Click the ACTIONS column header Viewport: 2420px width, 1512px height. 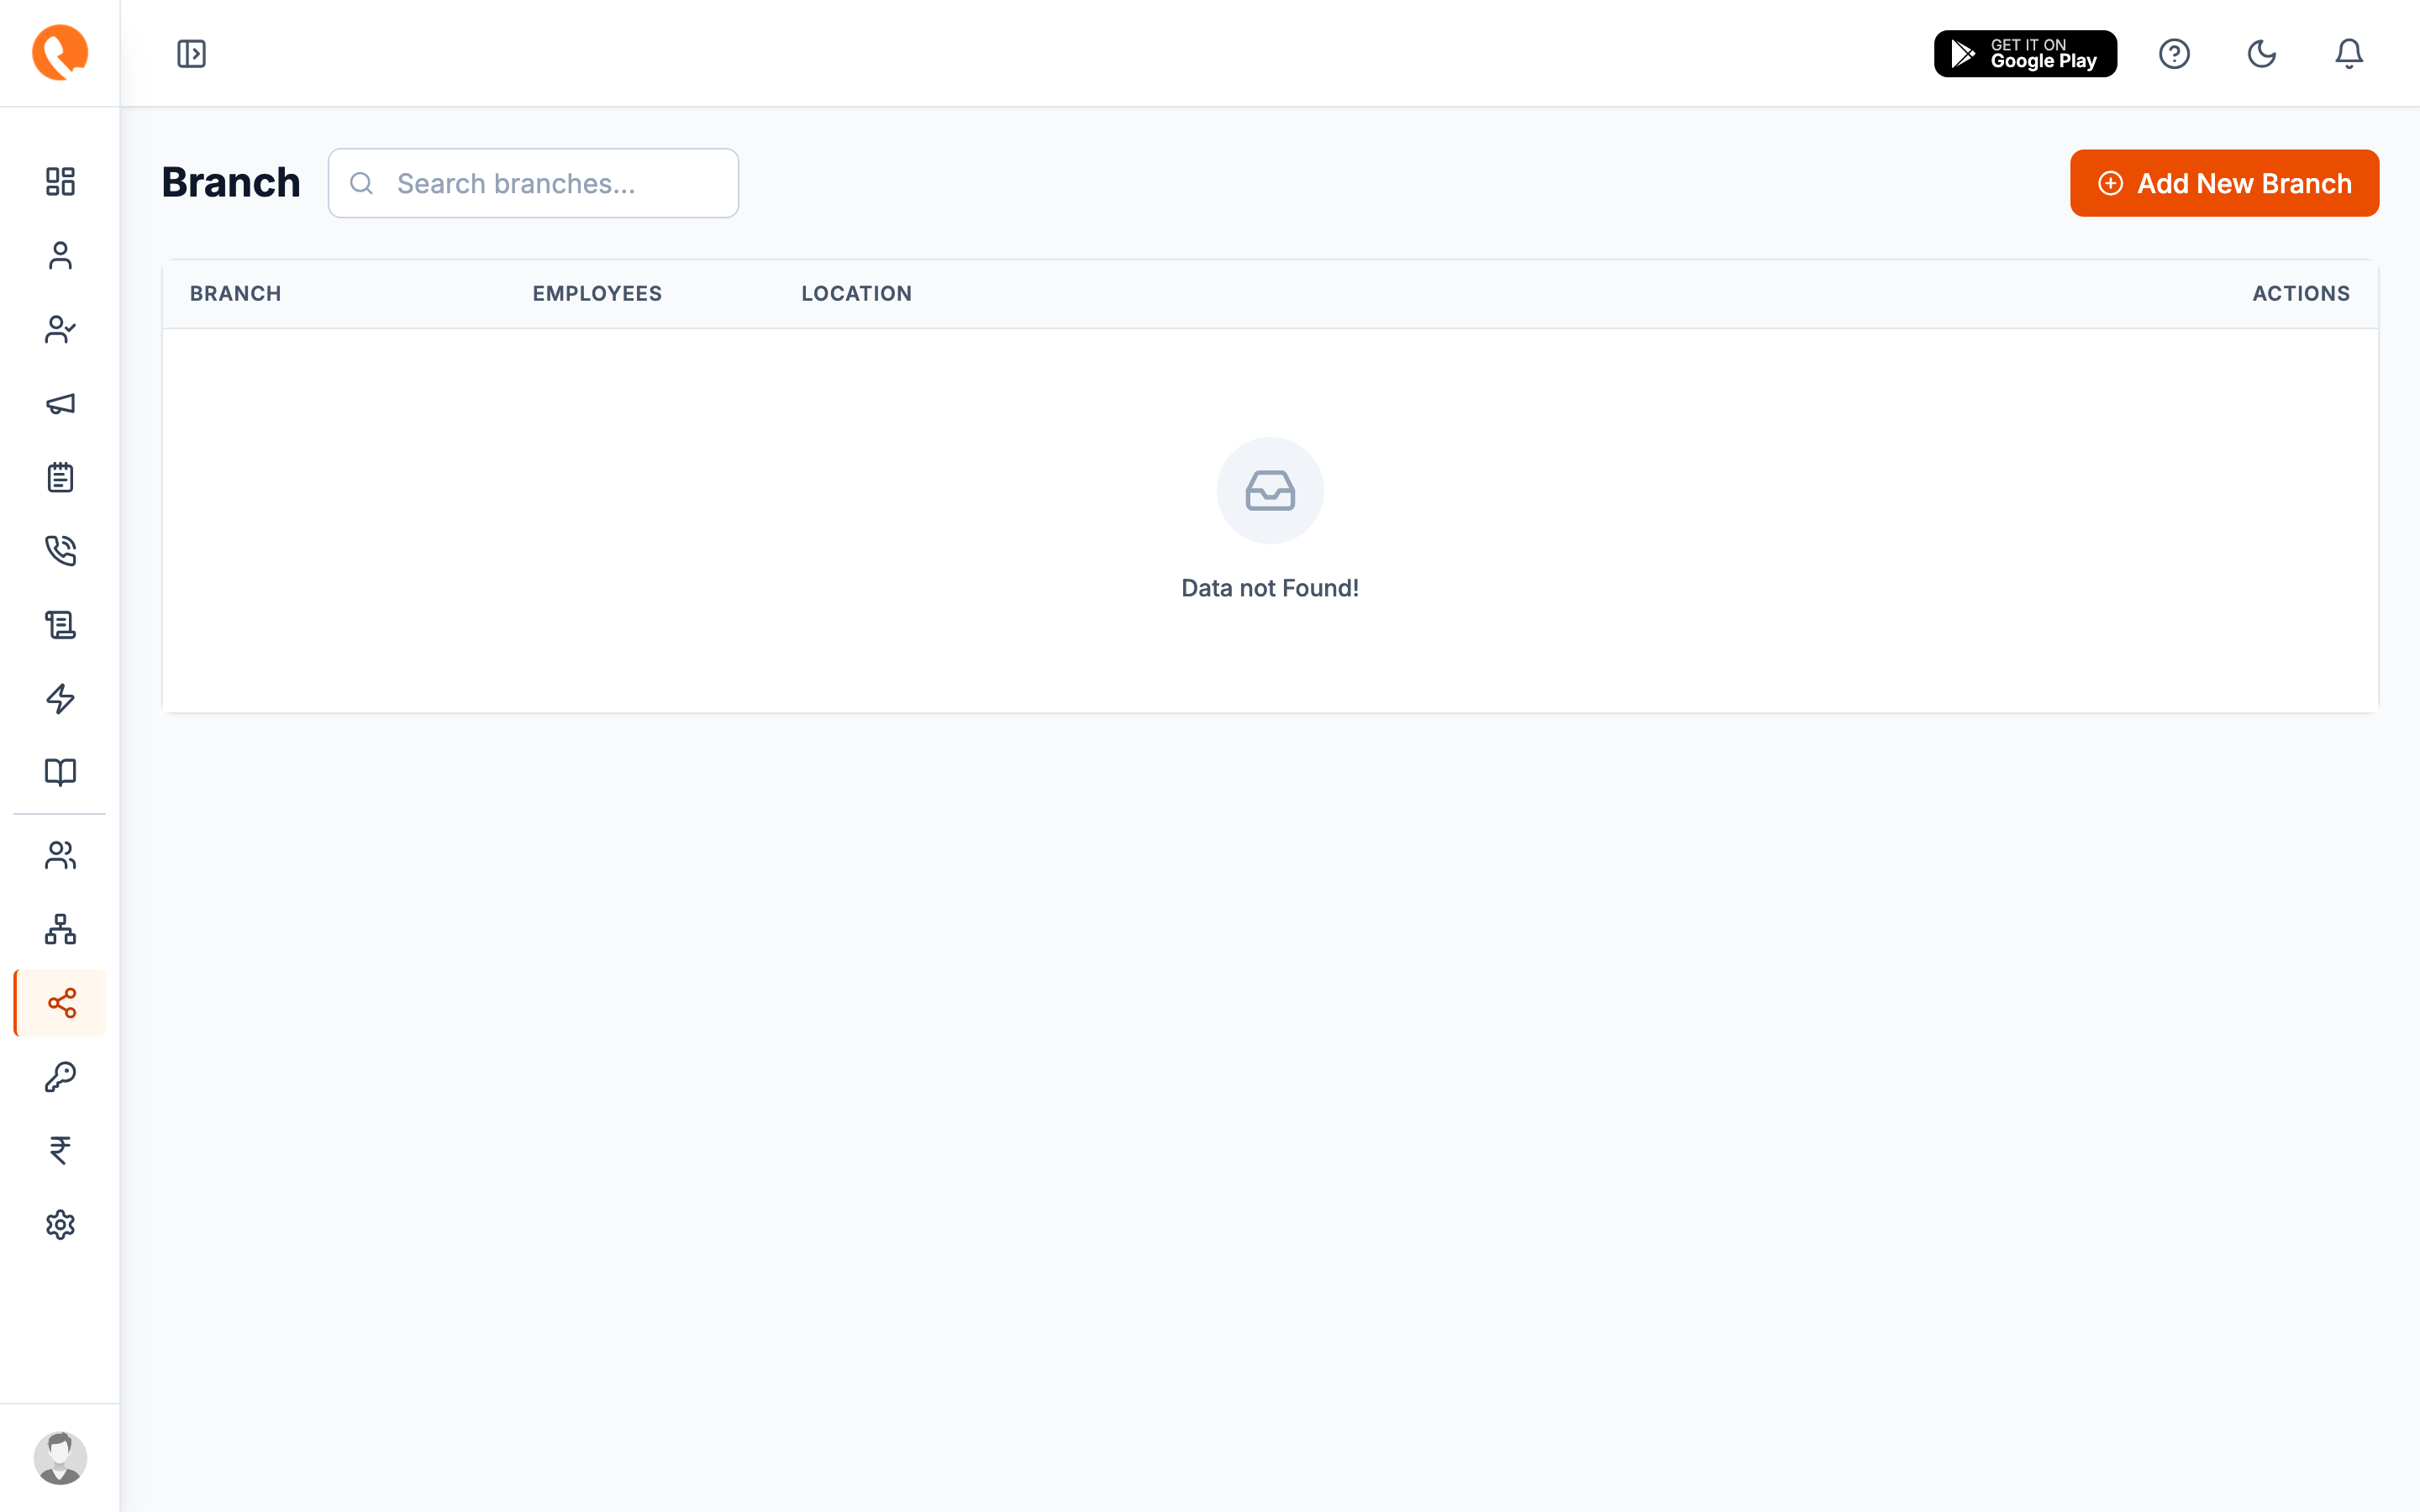point(2301,294)
